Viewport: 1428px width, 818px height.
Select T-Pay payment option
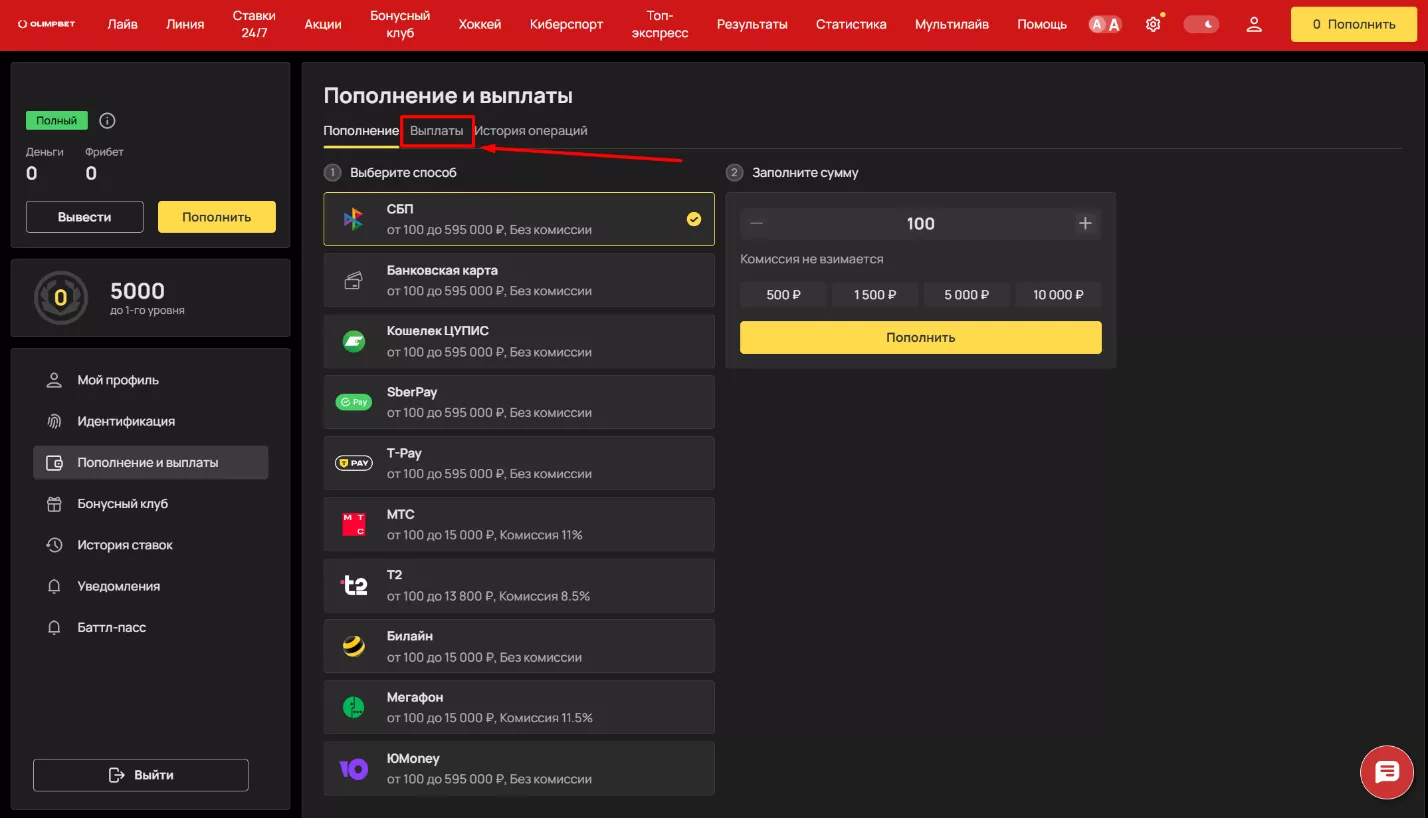click(x=519, y=463)
